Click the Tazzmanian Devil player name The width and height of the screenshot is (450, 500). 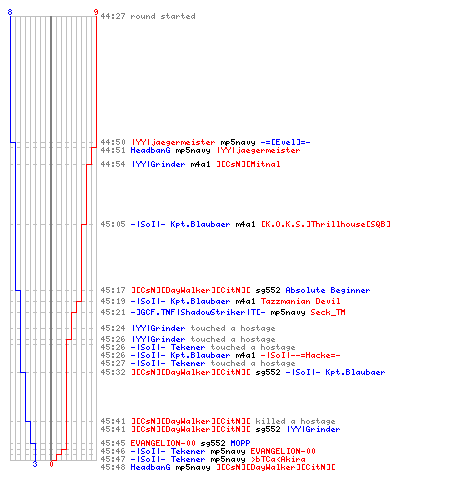tap(301, 301)
